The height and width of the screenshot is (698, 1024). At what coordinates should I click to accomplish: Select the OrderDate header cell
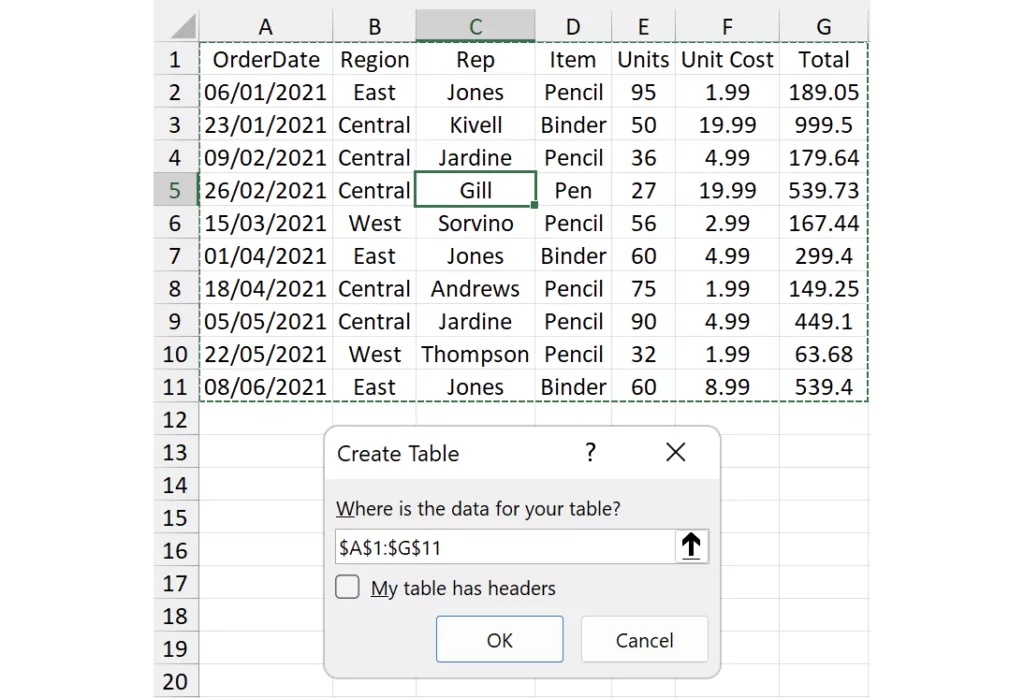266,60
